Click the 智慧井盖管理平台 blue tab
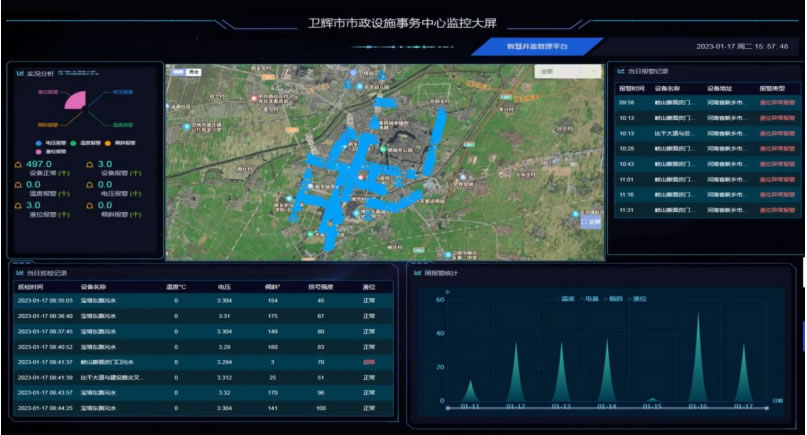Image resolution: width=807 pixels, height=435 pixels. [537, 46]
